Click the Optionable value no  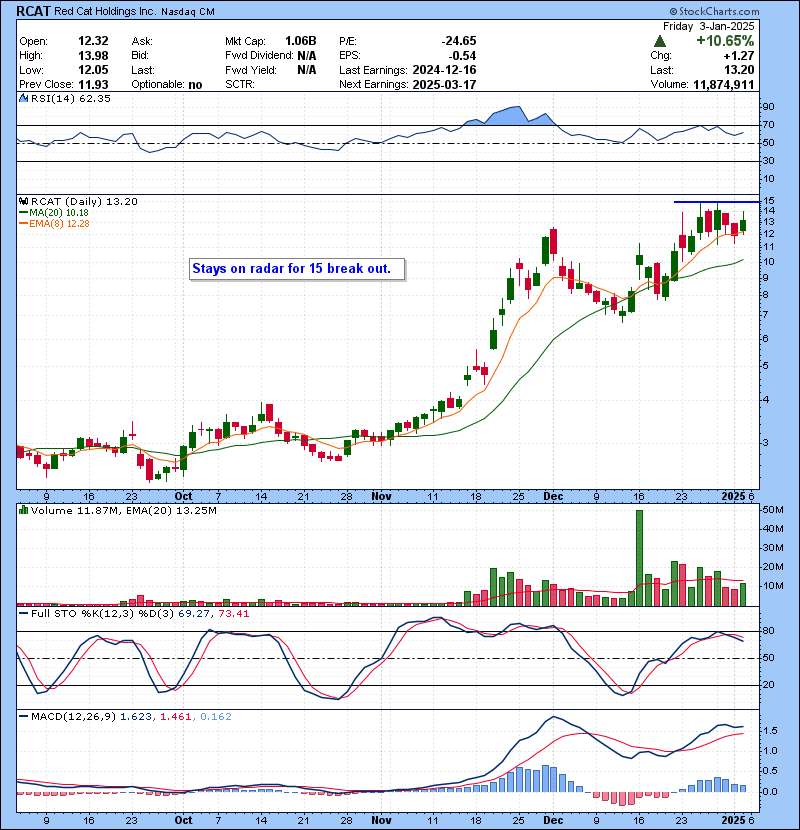[195, 85]
